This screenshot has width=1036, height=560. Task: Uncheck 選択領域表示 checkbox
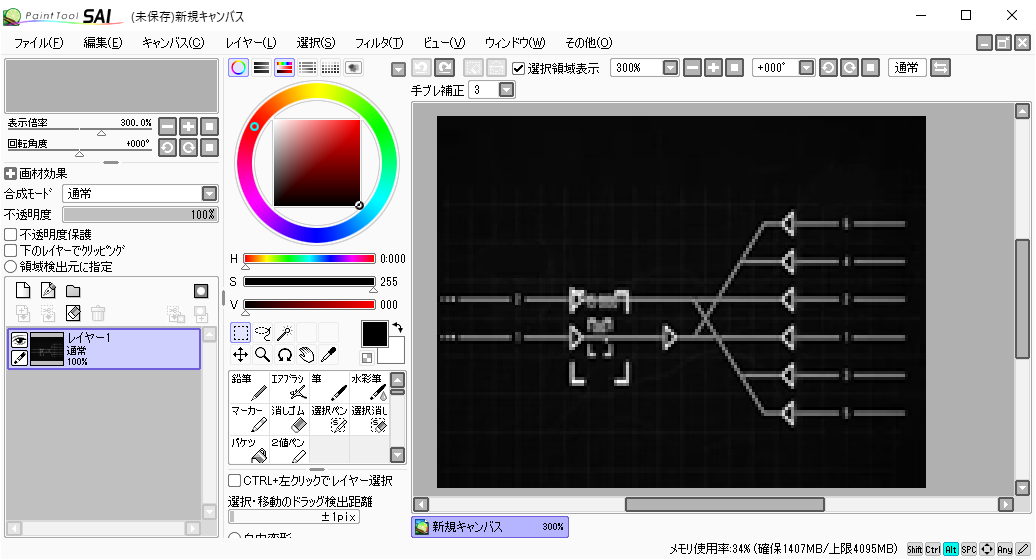pyautogui.click(x=518, y=68)
